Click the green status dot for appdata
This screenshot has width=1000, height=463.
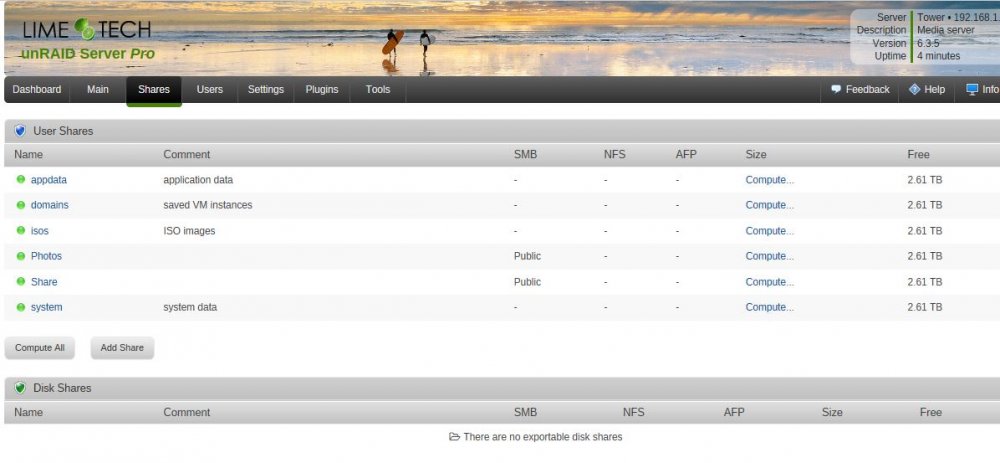point(20,180)
